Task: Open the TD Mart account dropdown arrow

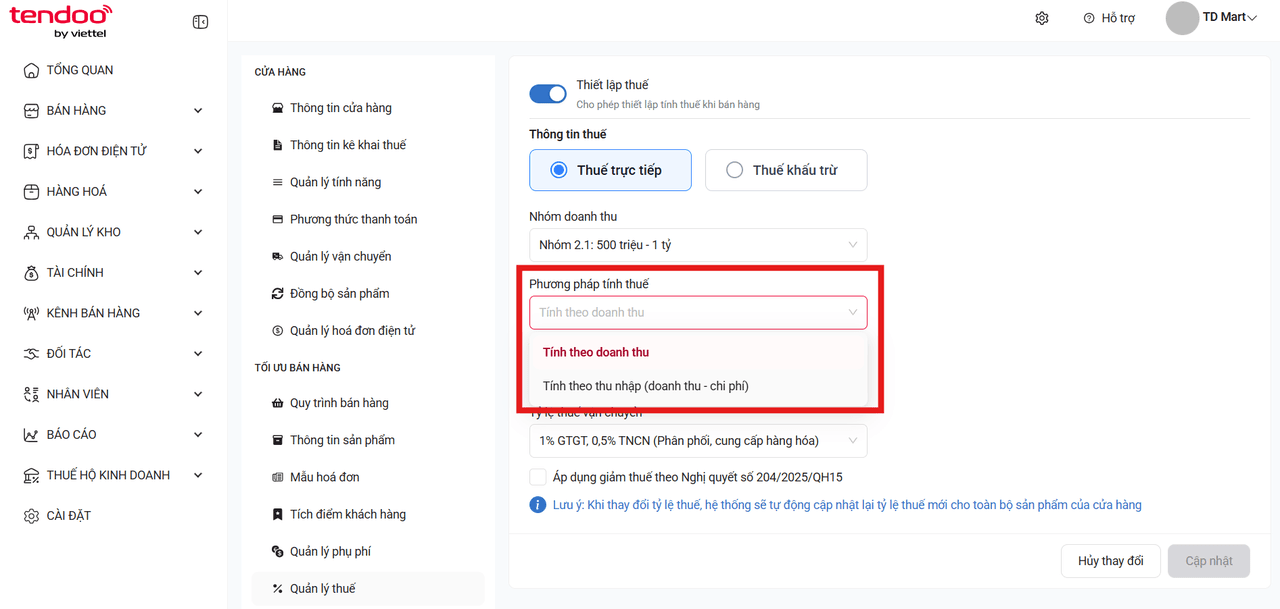Action: pyautogui.click(x=1252, y=18)
